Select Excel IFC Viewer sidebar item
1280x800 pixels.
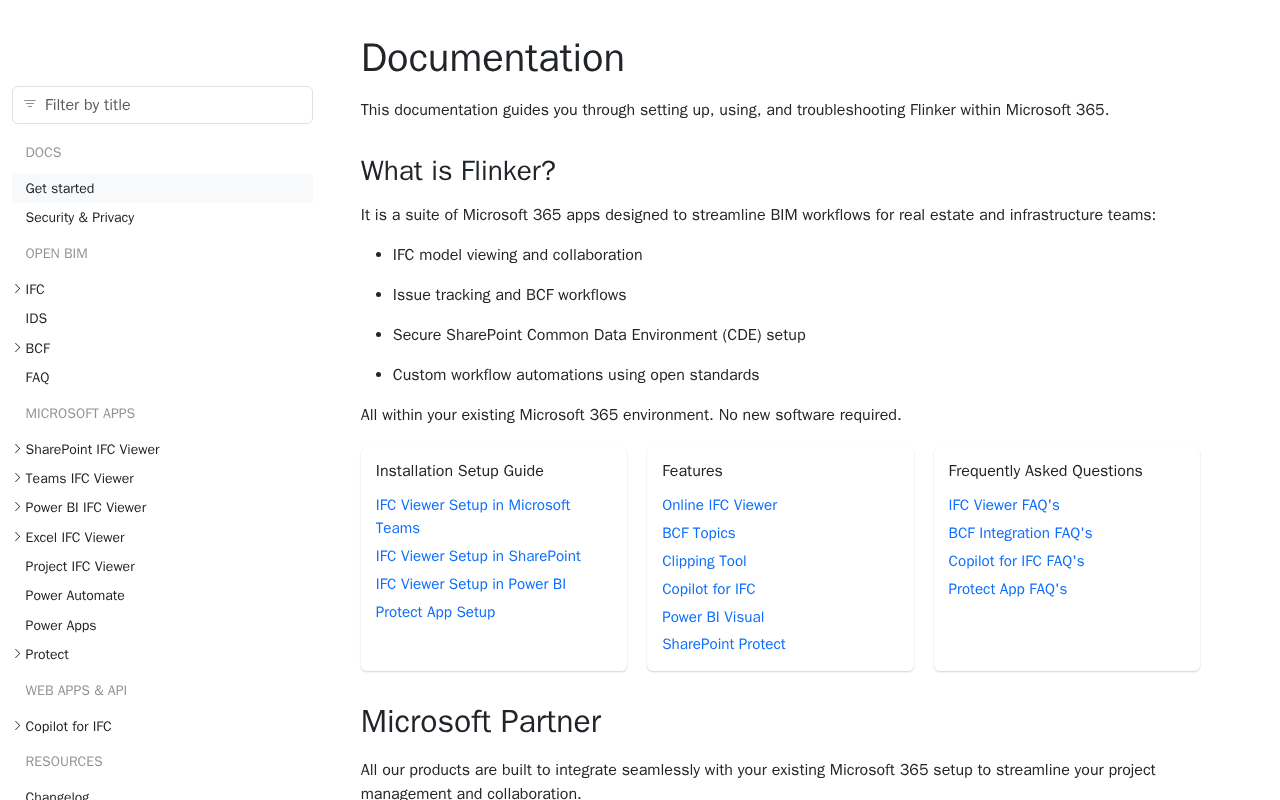(75, 538)
